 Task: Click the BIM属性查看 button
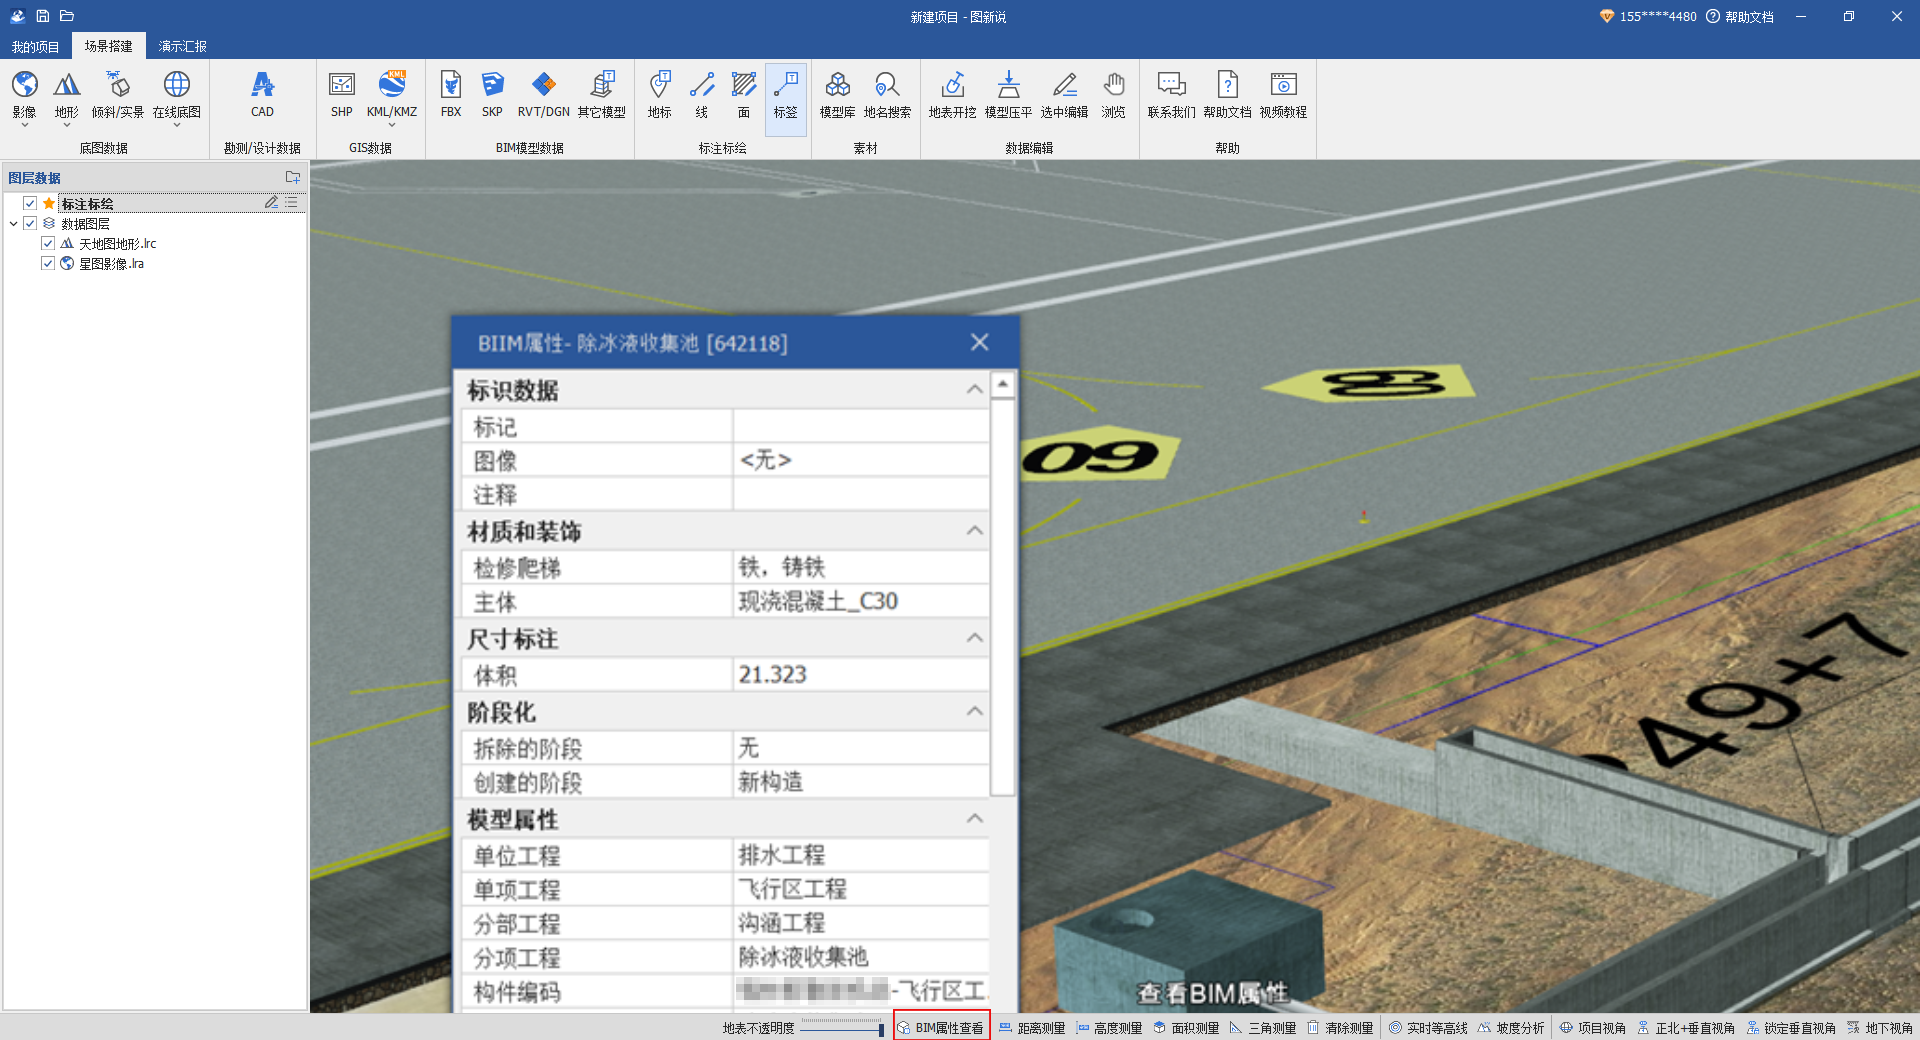(941, 1028)
